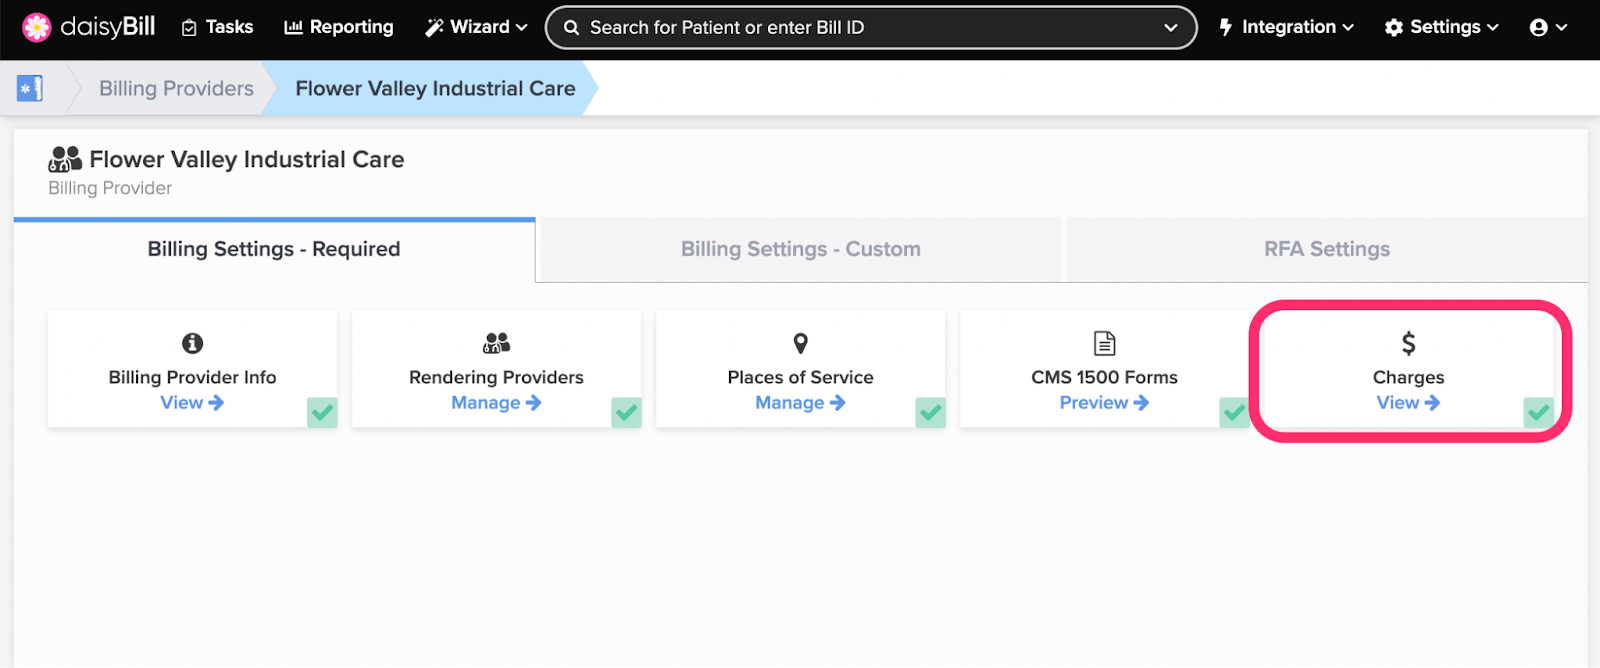Expand the Settings dropdown chevron
The height and width of the screenshot is (668, 1600).
tap(1493, 28)
